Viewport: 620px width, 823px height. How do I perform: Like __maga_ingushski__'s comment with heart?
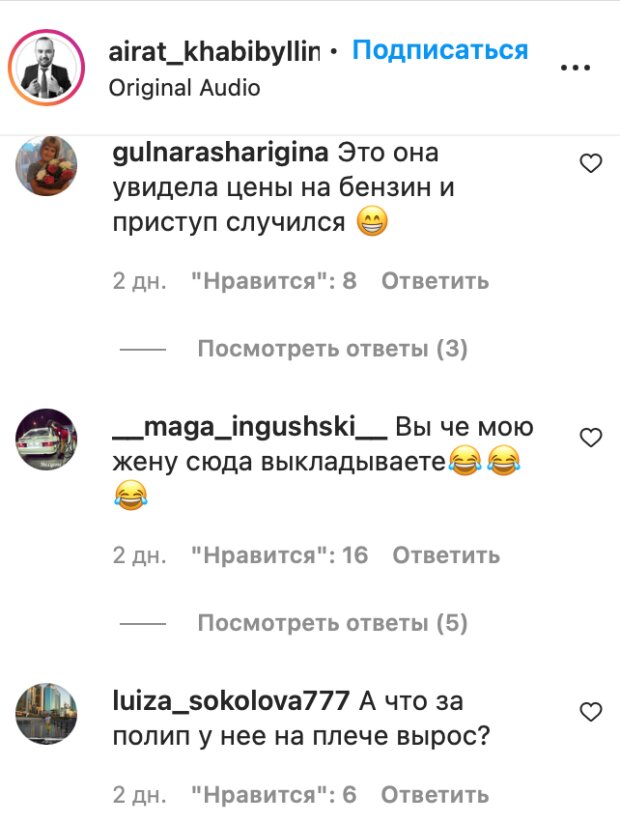(591, 438)
